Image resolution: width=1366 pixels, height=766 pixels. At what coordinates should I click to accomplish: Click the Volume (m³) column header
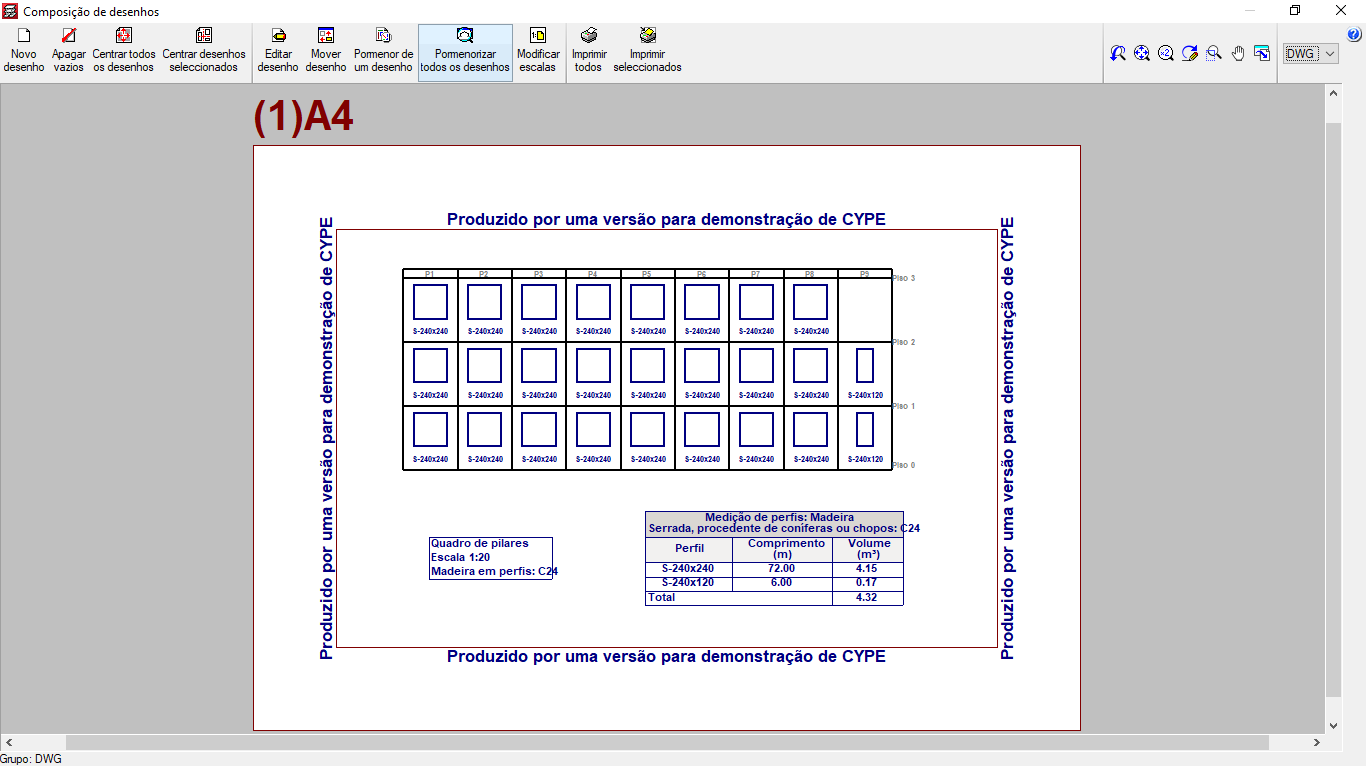869,549
